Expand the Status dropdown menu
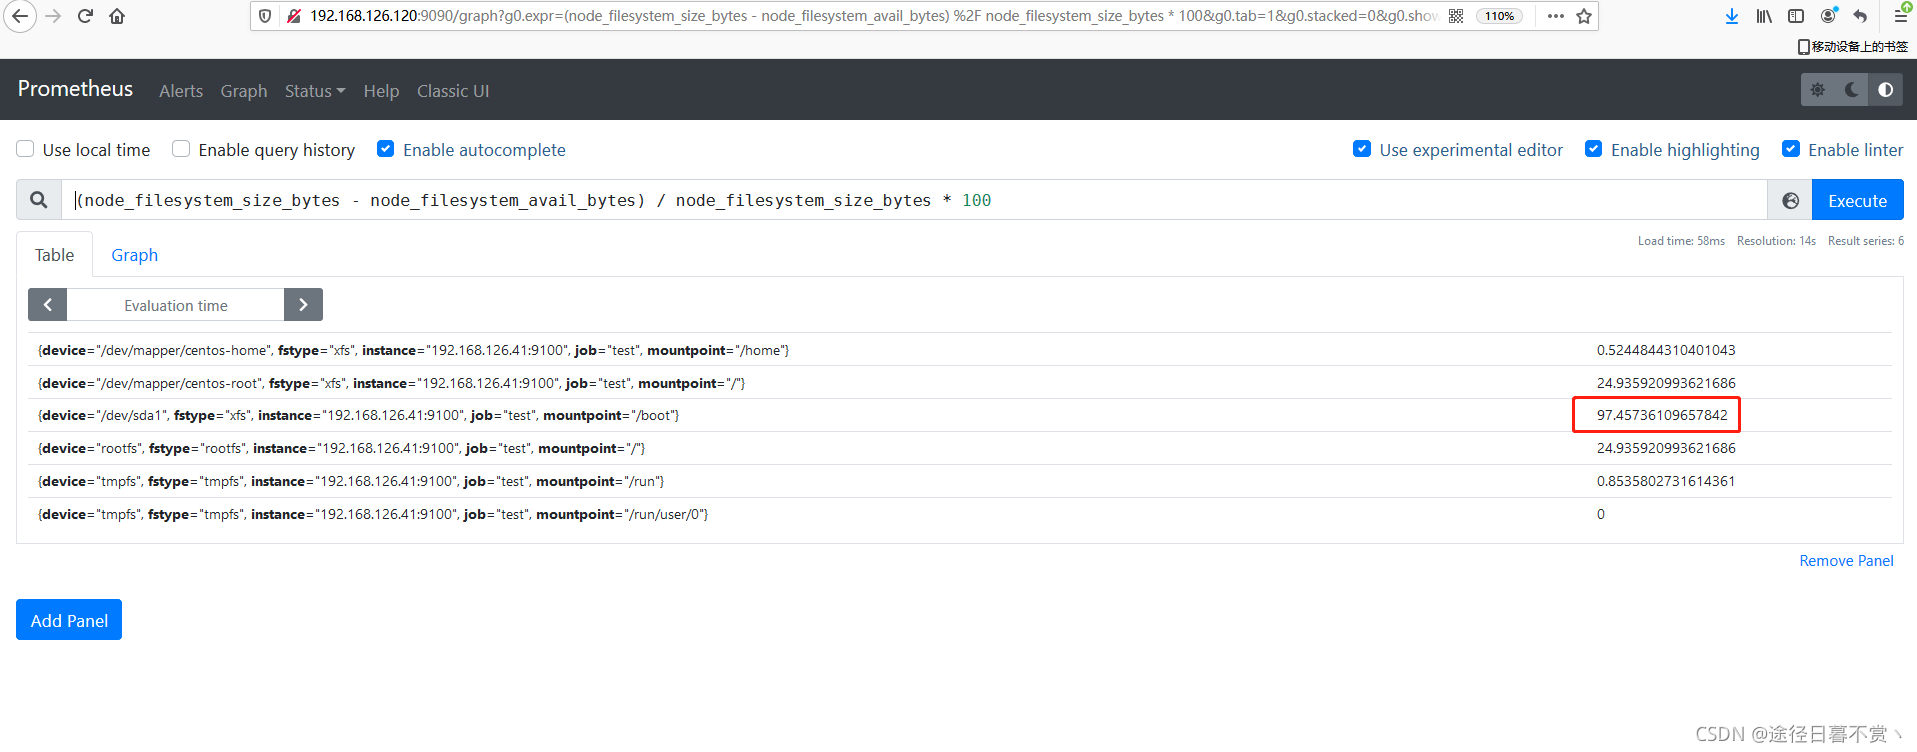The height and width of the screenshot is (752, 1917). pyautogui.click(x=315, y=91)
